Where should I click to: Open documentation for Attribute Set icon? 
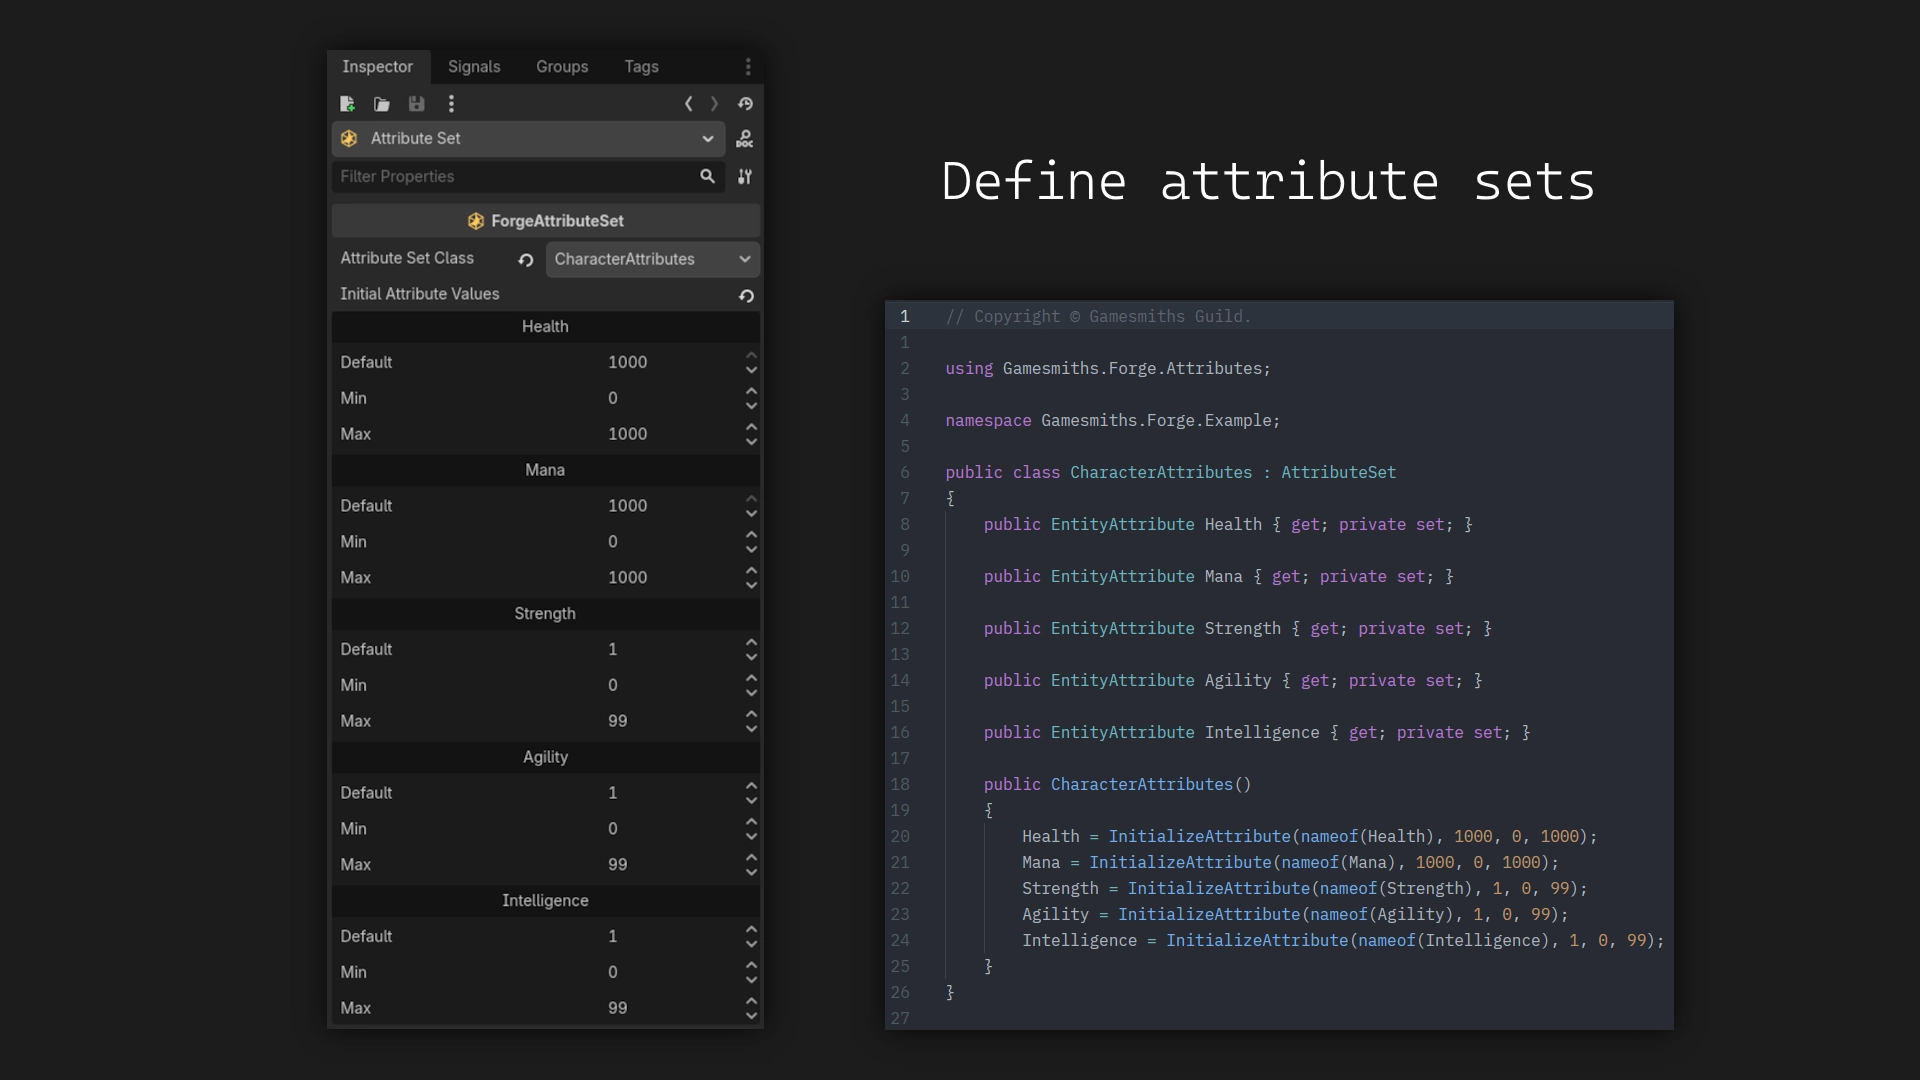click(745, 139)
